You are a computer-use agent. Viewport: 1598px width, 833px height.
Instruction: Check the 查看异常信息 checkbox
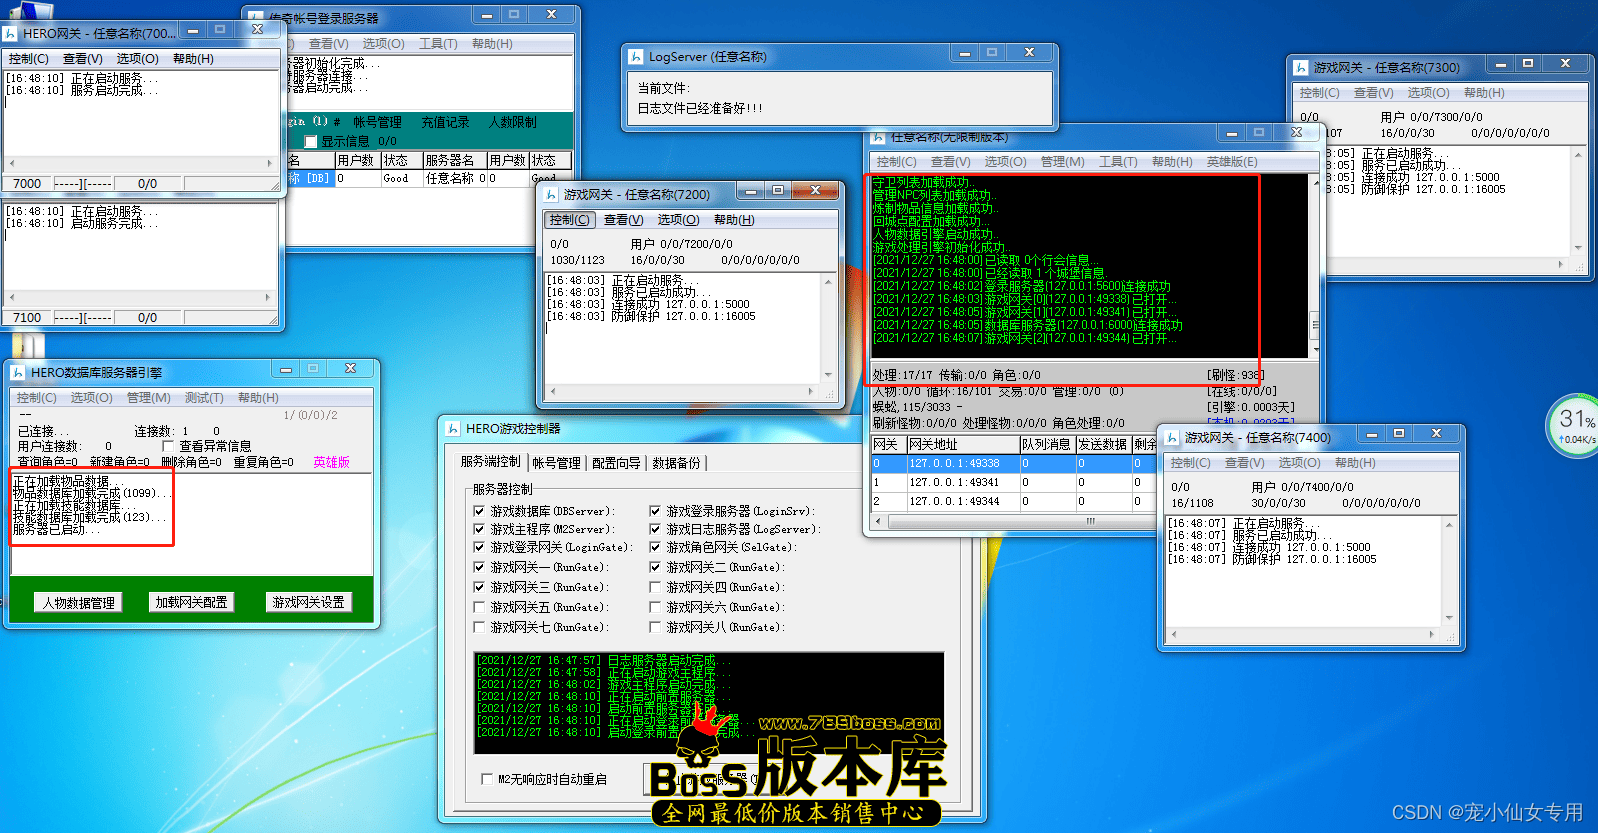[168, 446]
